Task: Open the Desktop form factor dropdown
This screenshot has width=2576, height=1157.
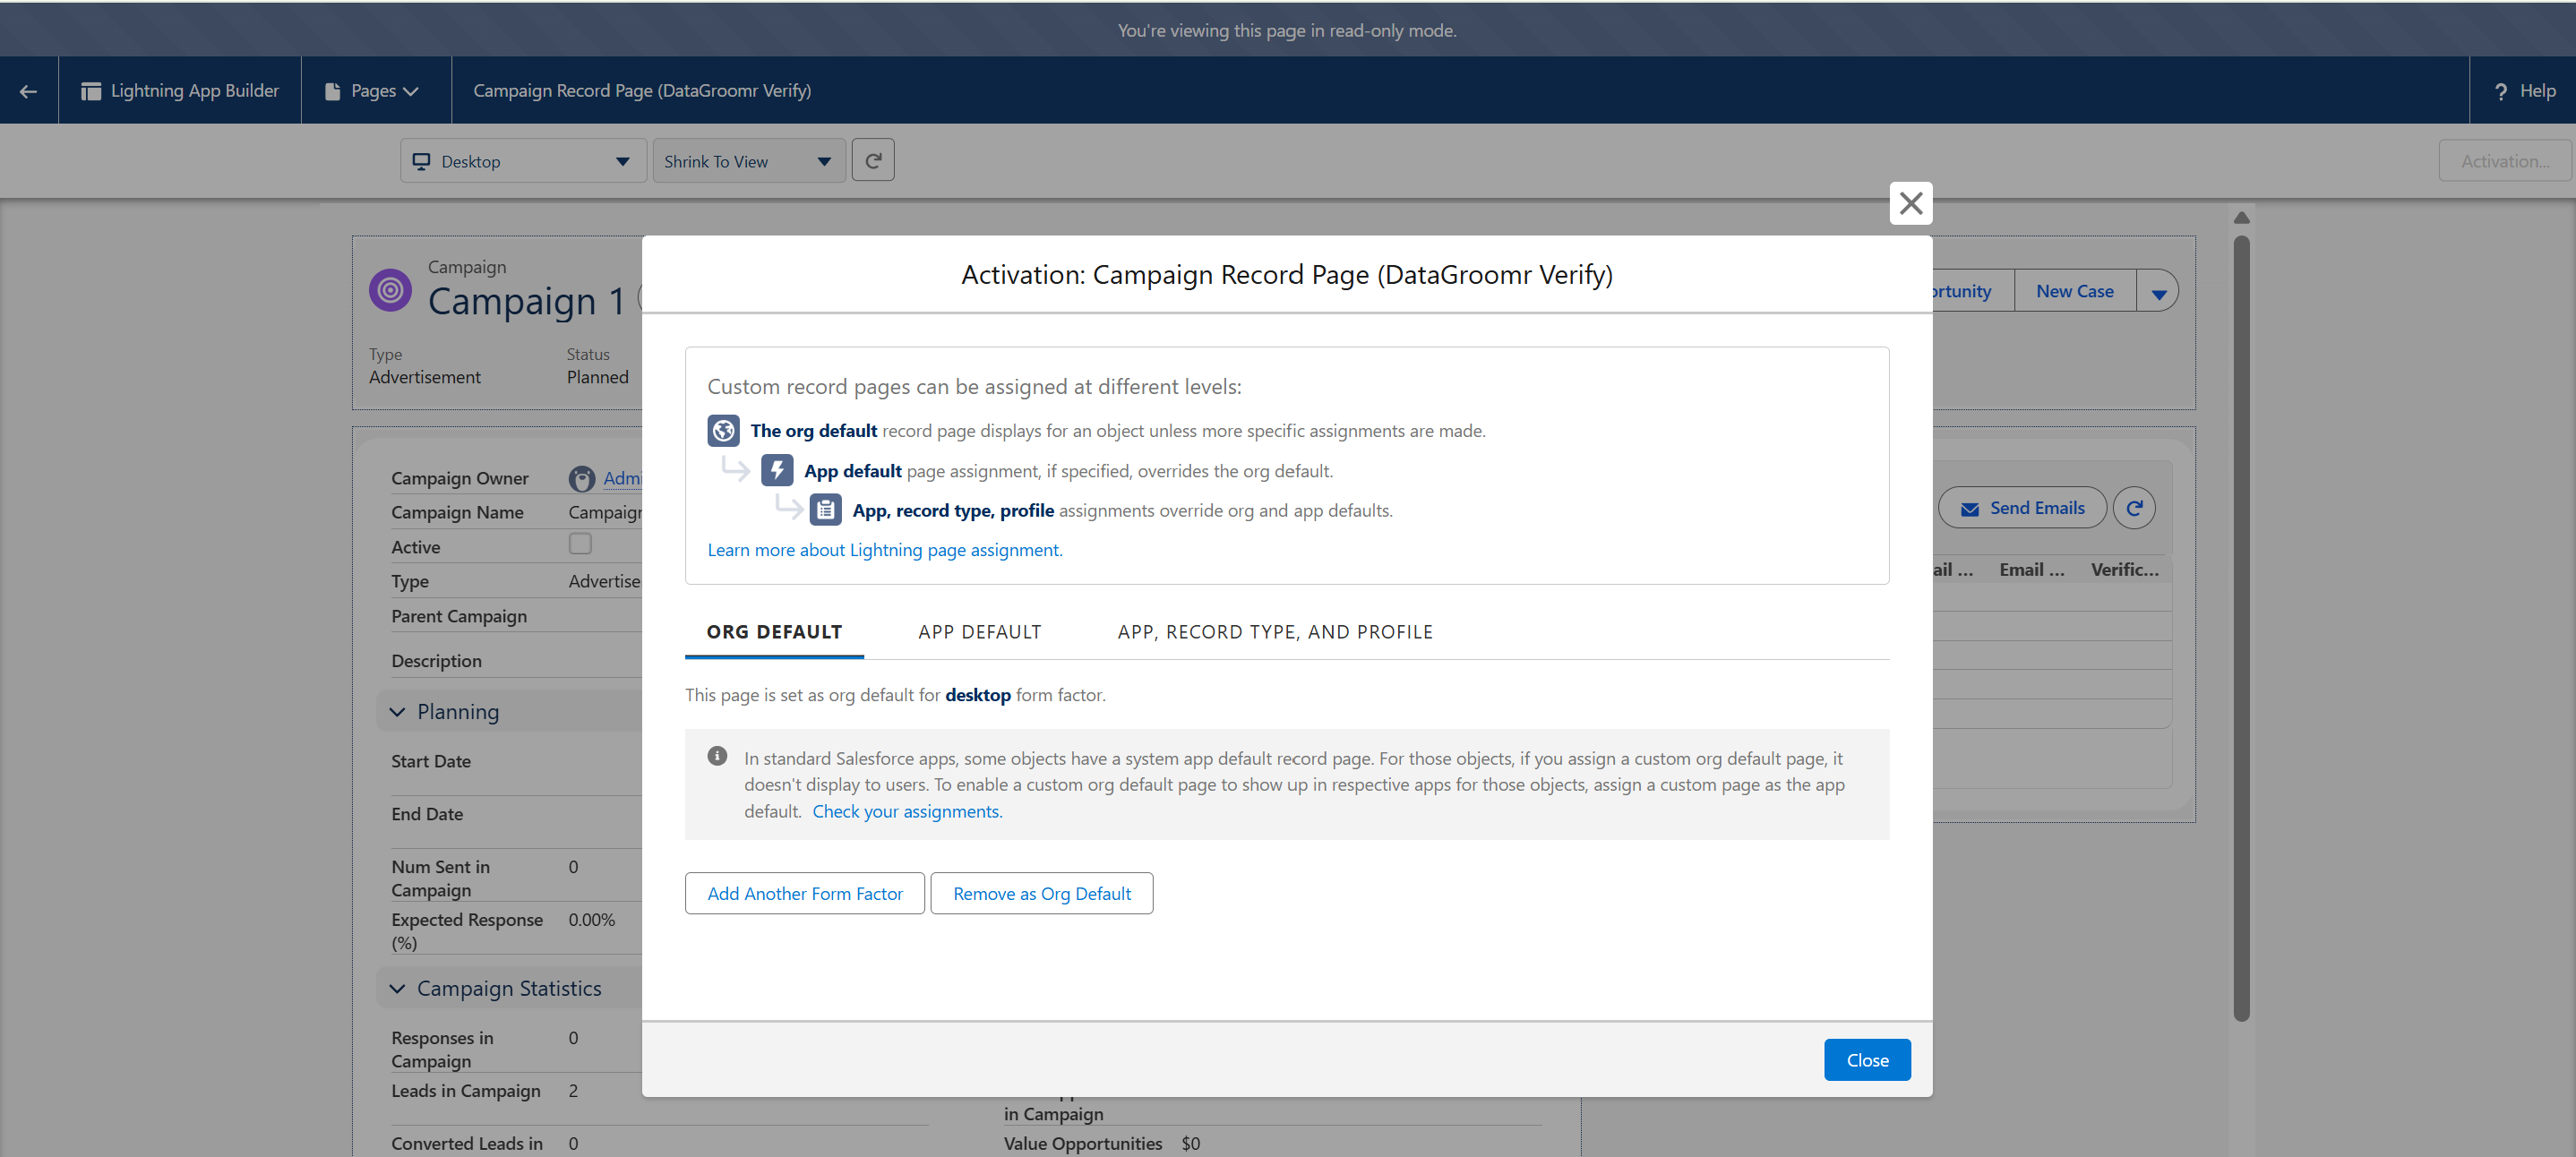Action: point(523,161)
